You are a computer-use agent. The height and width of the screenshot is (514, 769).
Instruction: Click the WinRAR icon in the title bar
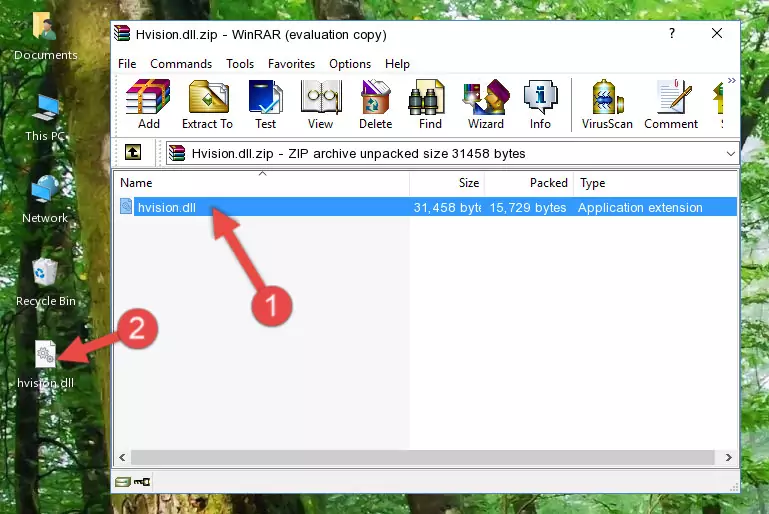pos(122,33)
